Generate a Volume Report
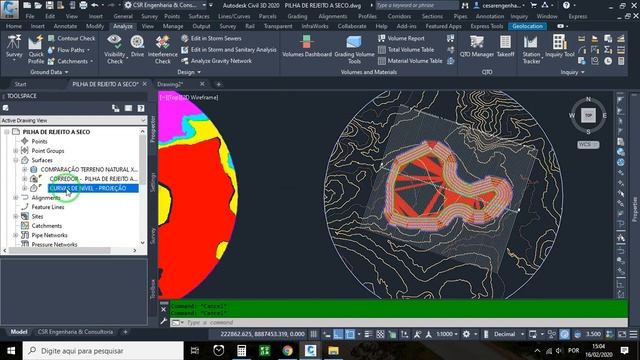640x360 pixels. pyautogui.click(x=401, y=38)
